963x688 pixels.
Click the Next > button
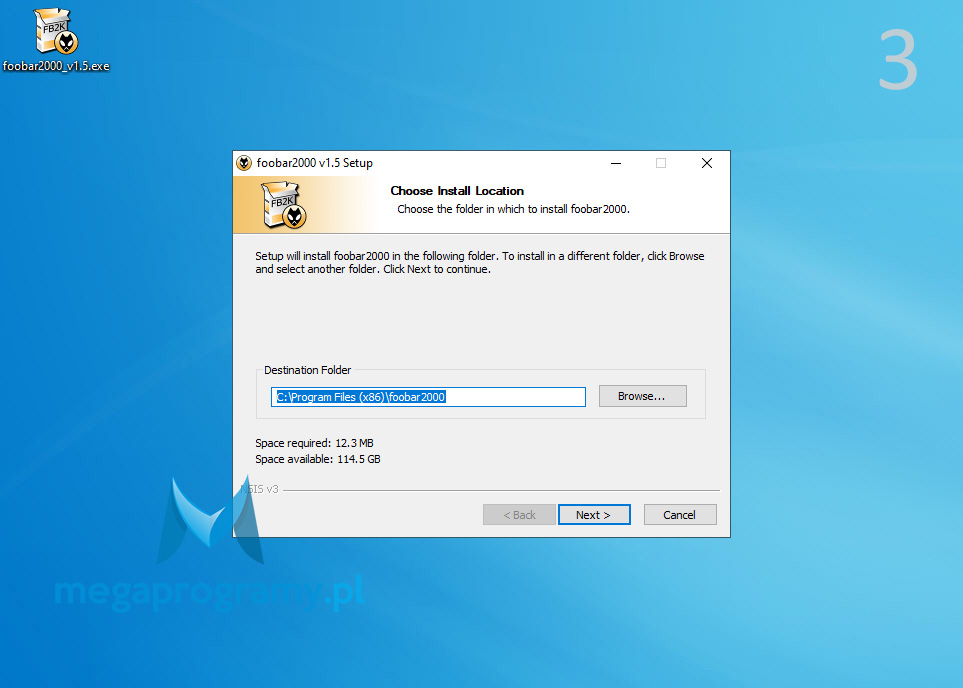tap(594, 515)
